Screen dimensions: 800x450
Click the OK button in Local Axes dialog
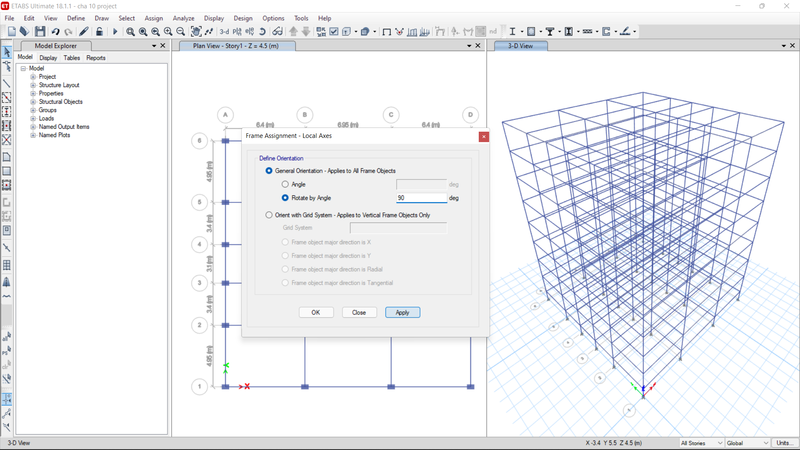(316, 312)
